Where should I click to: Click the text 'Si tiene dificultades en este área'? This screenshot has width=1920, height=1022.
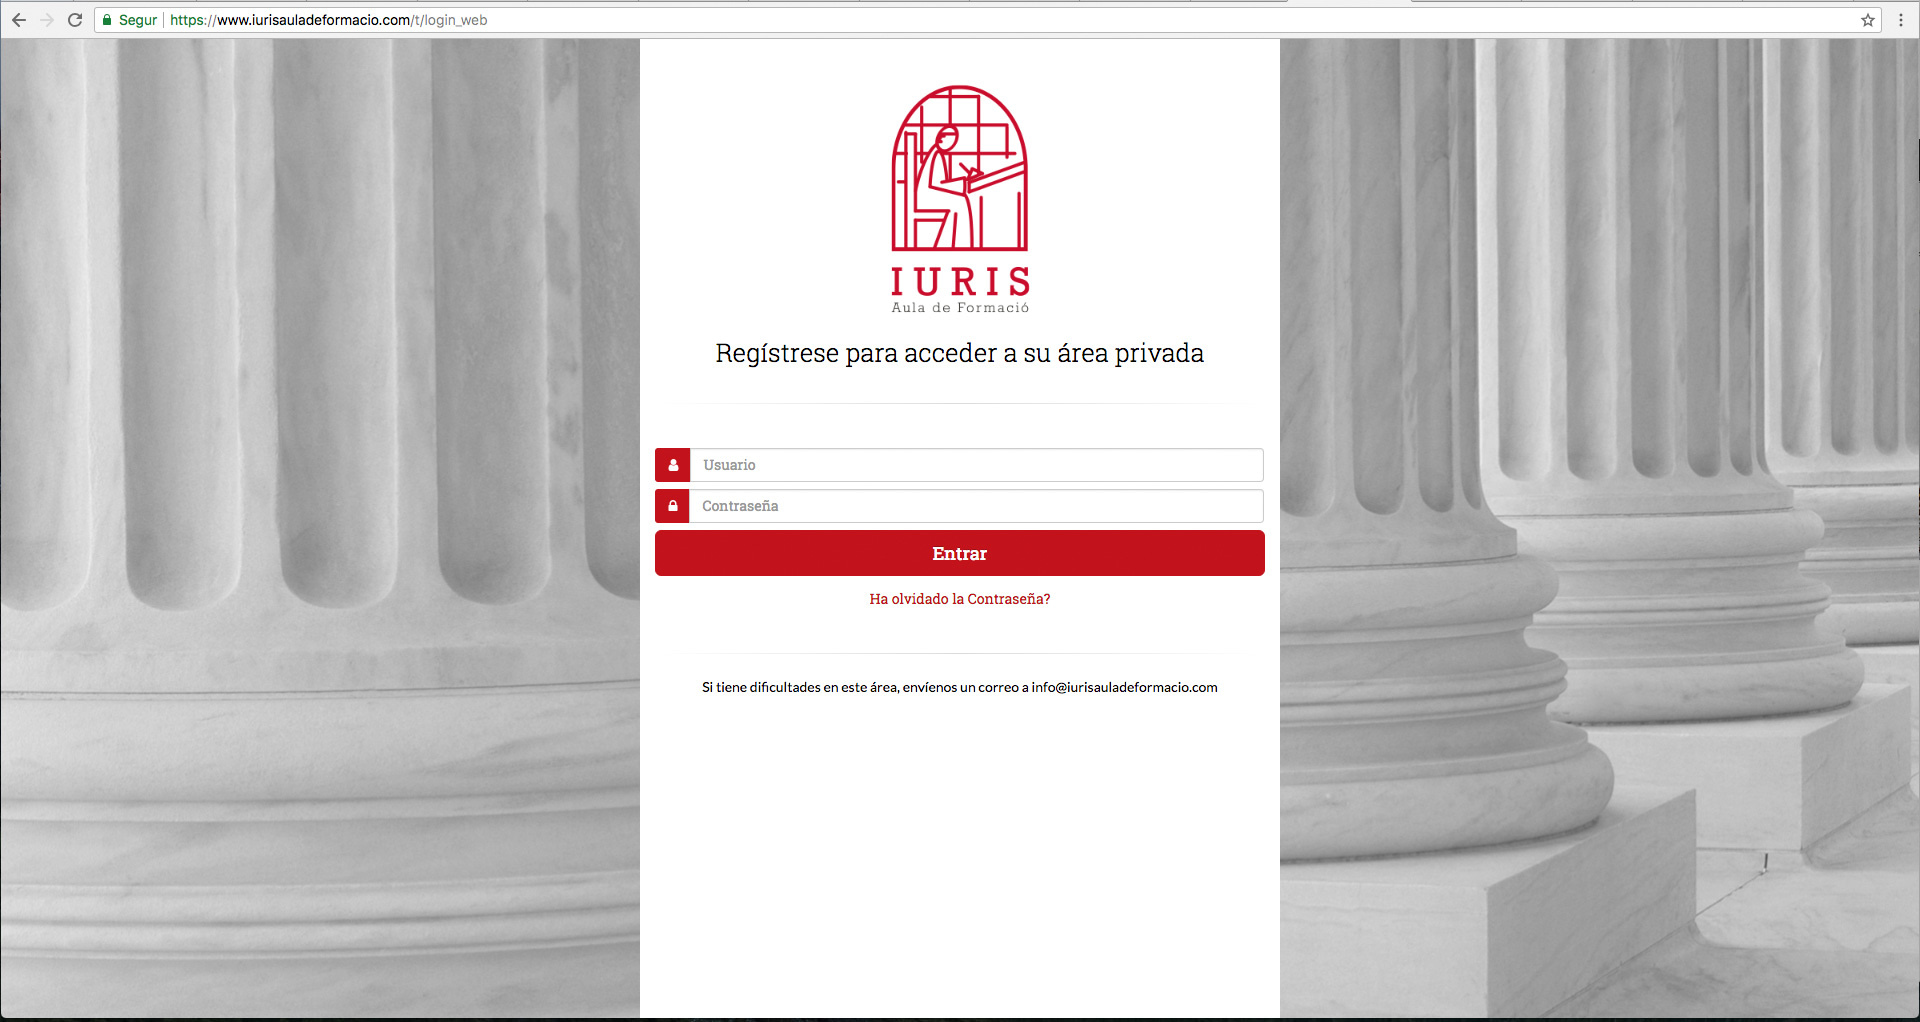800,687
